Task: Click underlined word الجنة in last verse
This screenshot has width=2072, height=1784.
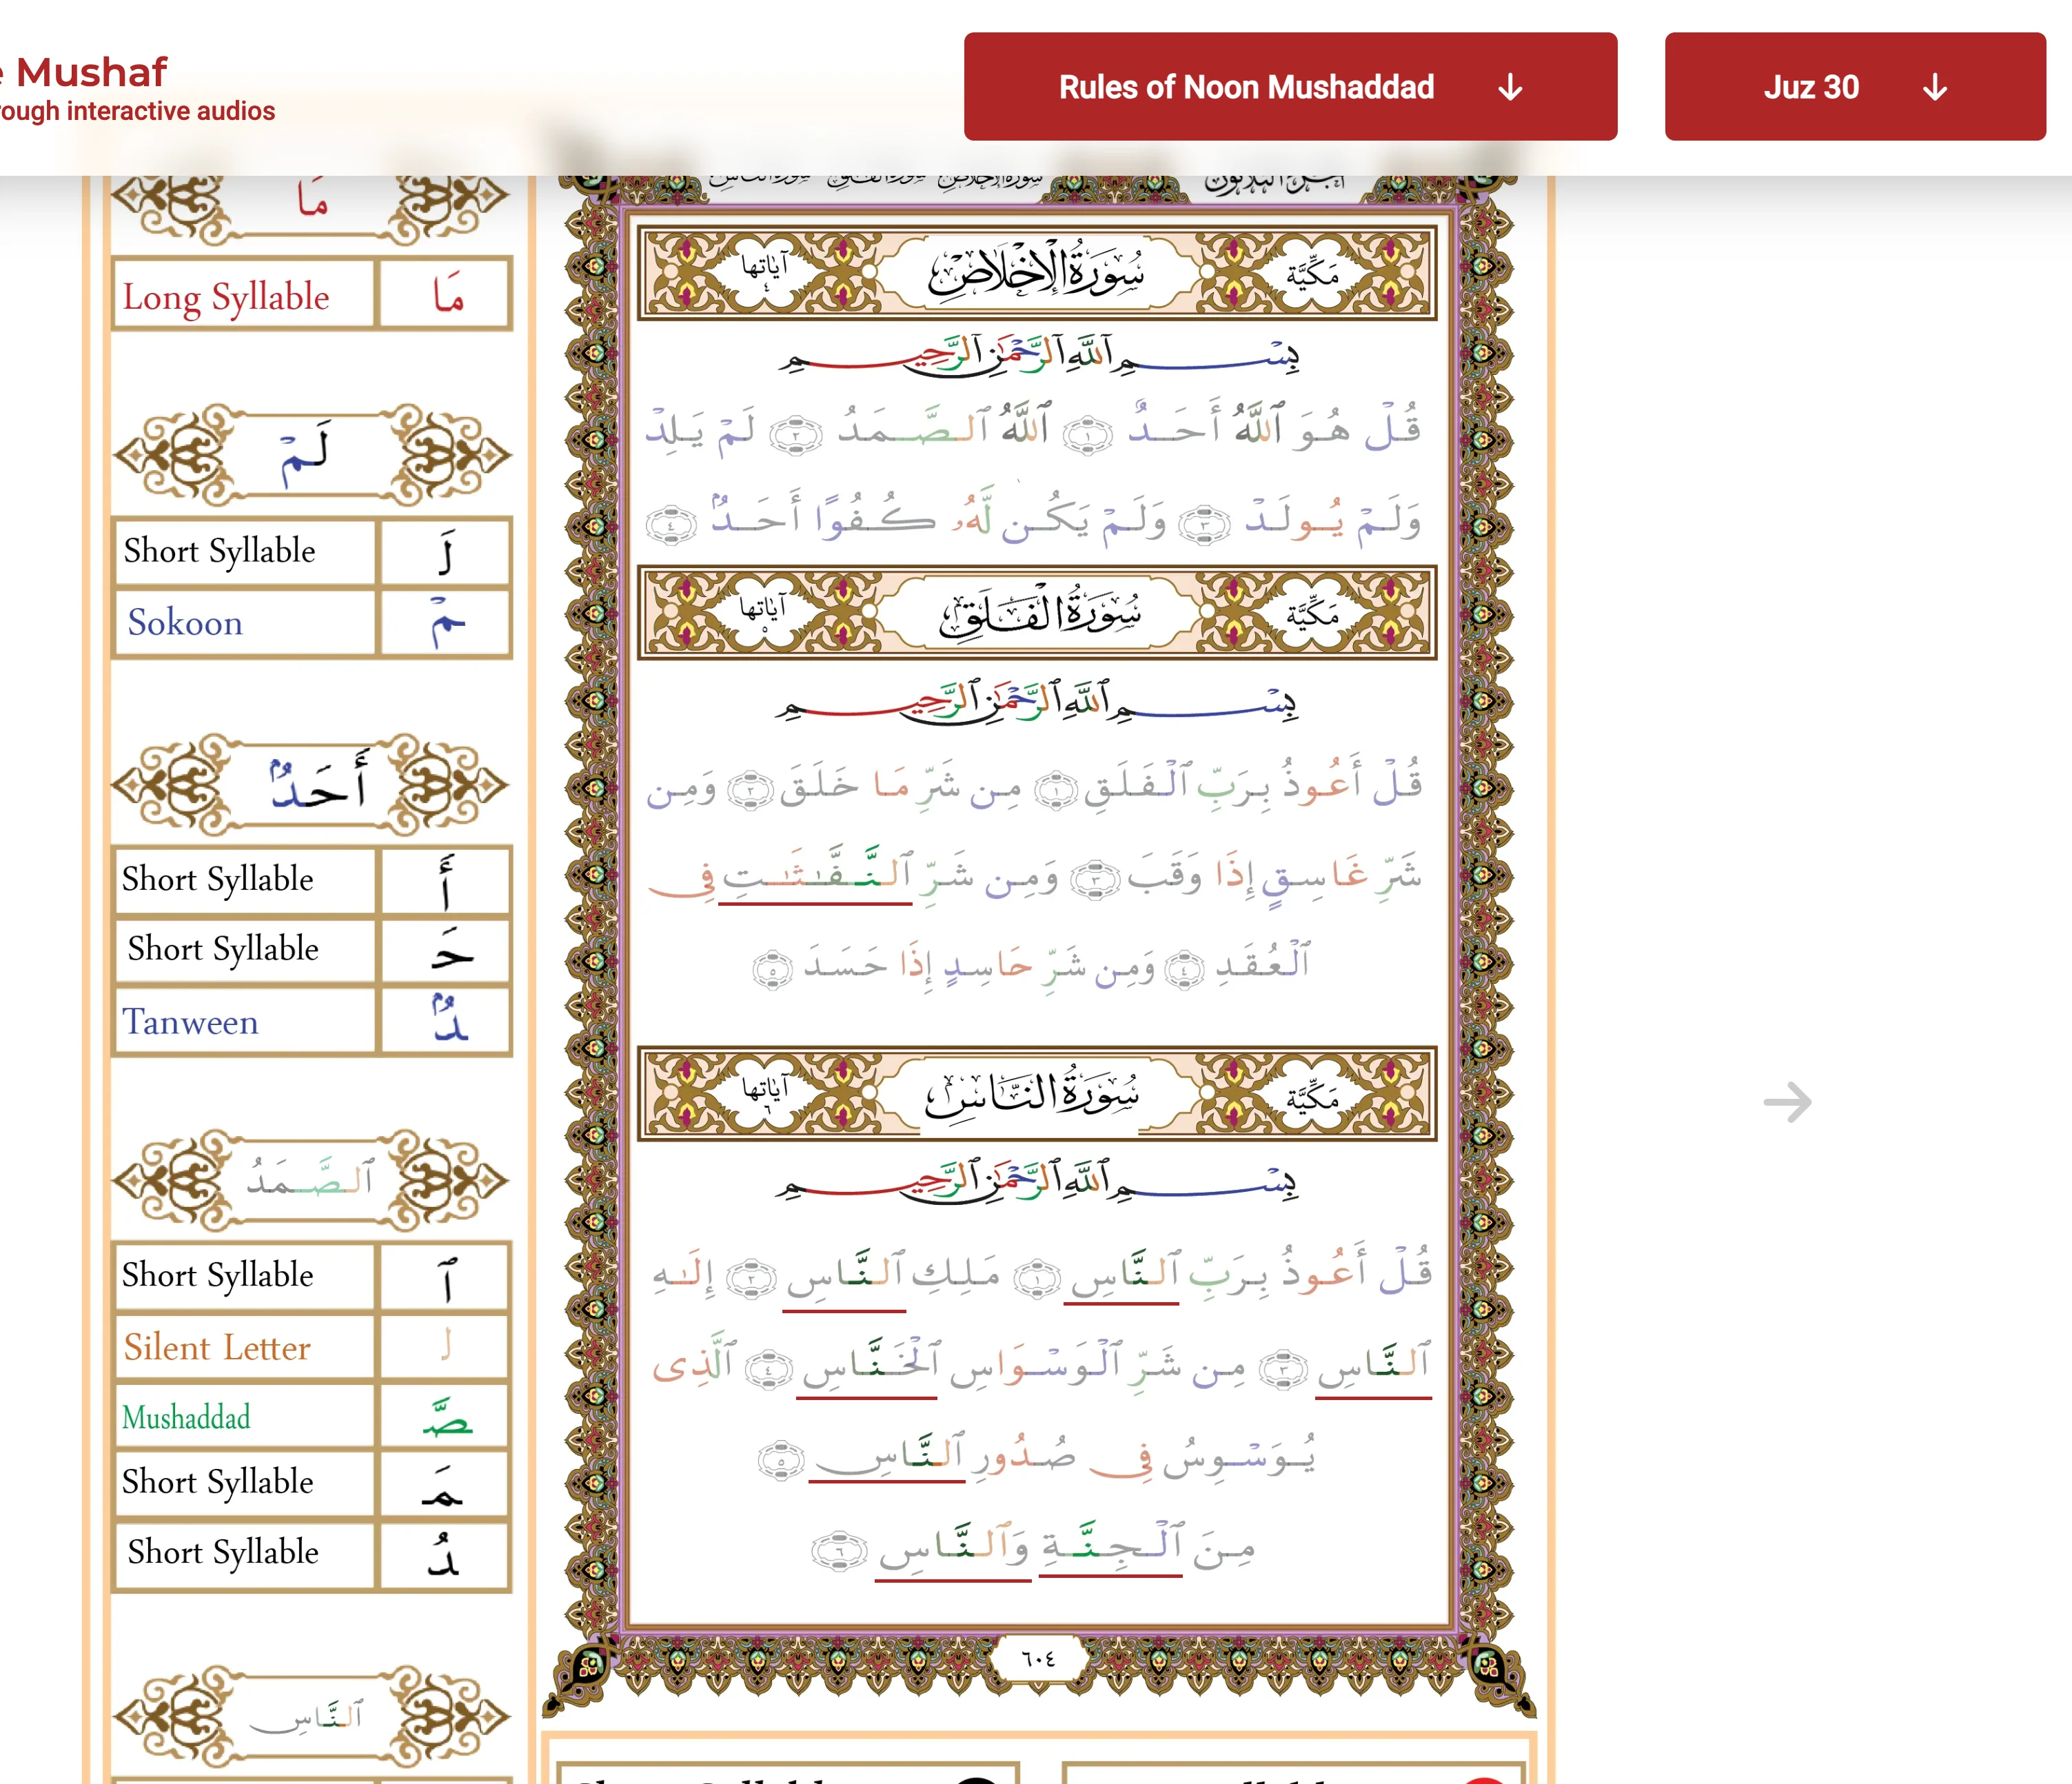Action: (1110, 1548)
